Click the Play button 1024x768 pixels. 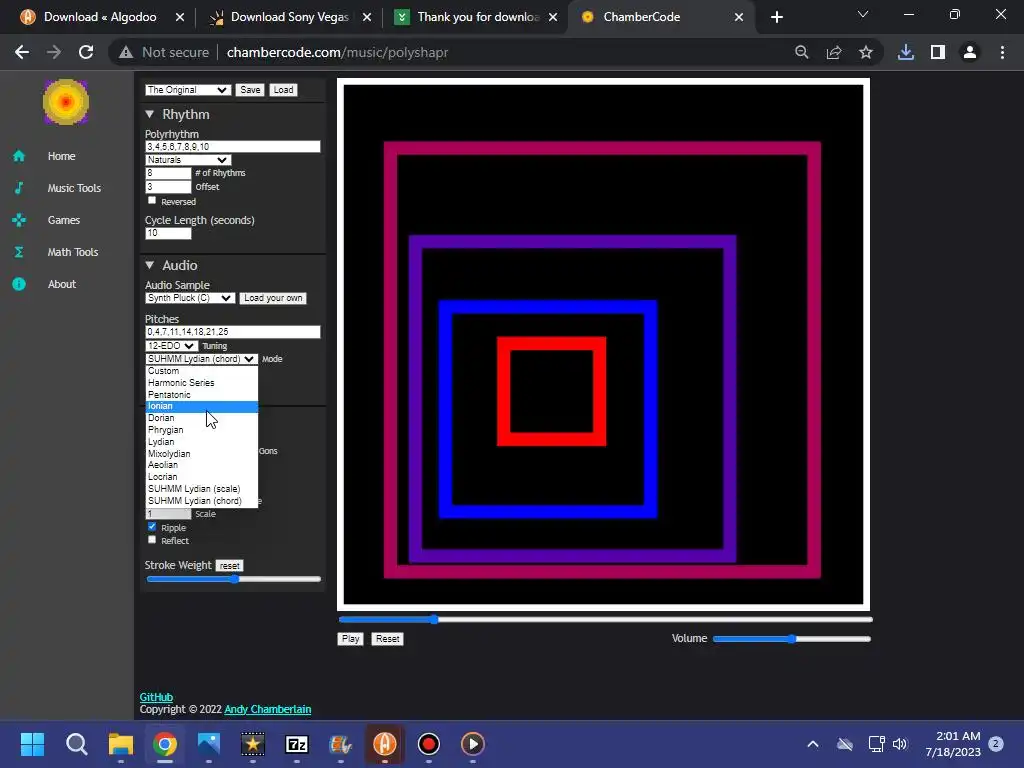coord(351,639)
